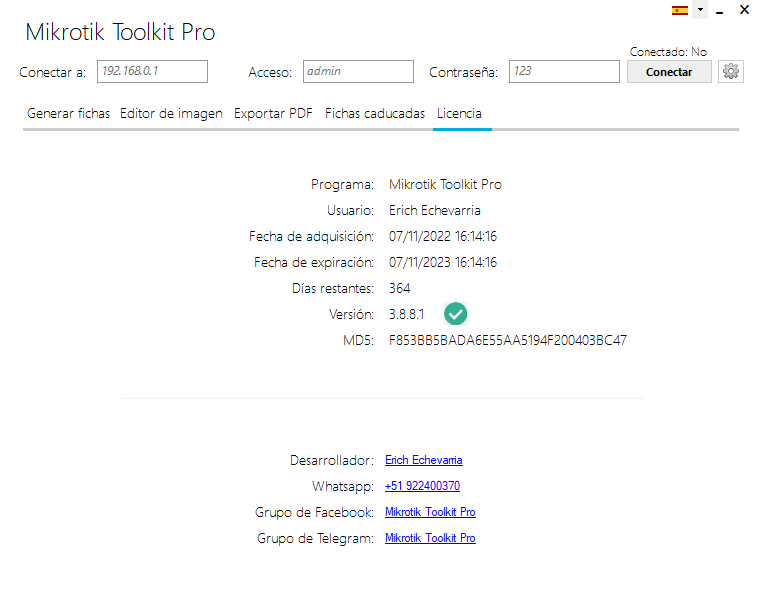Click the Días restantes value 364
This screenshot has height=593, width=762.
[x=399, y=288]
